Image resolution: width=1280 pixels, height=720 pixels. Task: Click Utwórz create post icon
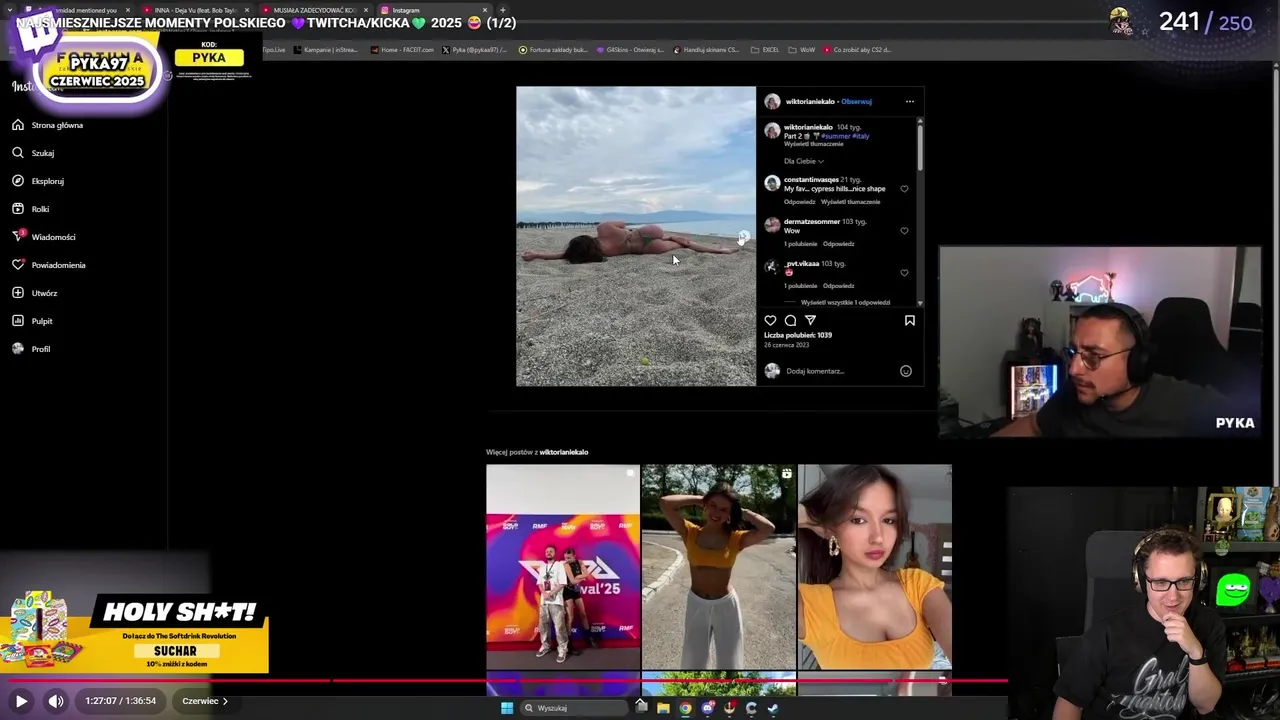pyautogui.click(x=18, y=293)
